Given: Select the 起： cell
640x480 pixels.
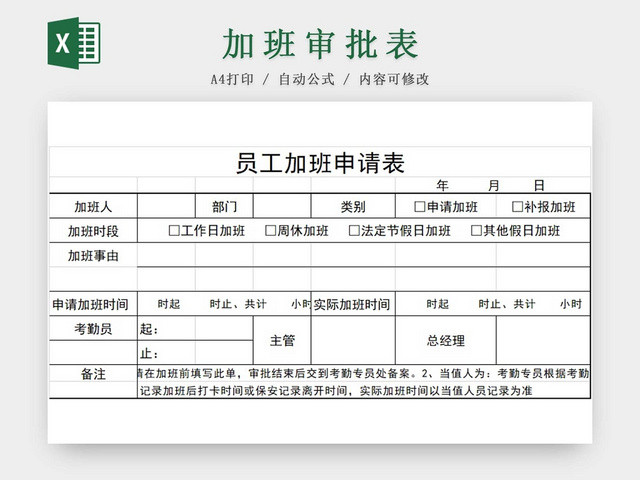Looking at the screenshot, I should point(167,328).
